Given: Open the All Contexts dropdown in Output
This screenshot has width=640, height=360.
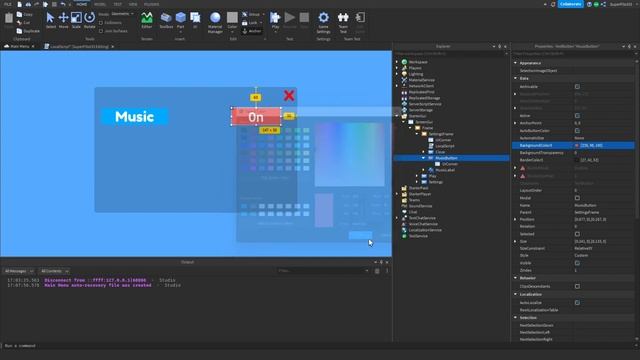Looking at the screenshot, I should [x=54, y=271].
